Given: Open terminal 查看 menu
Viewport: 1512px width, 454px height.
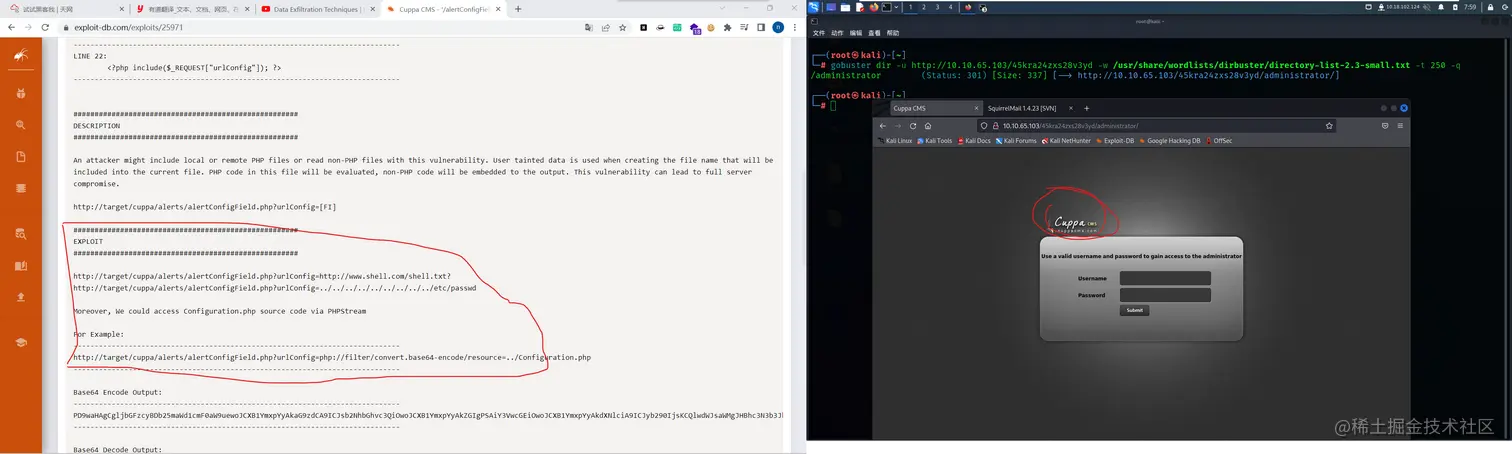Looking at the screenshot, I should 874,33.
